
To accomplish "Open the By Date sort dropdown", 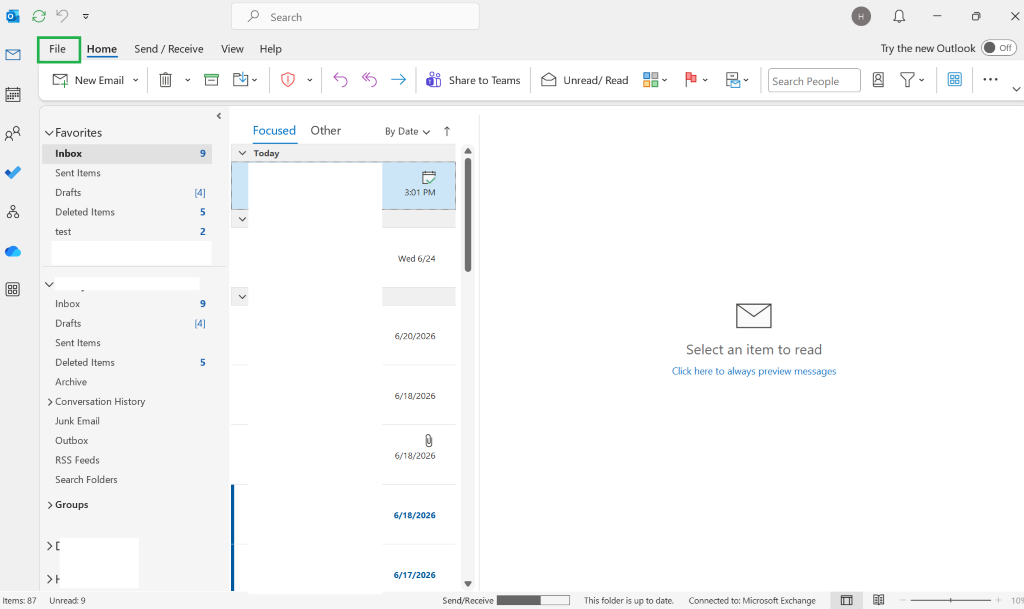I will (408, 131).
